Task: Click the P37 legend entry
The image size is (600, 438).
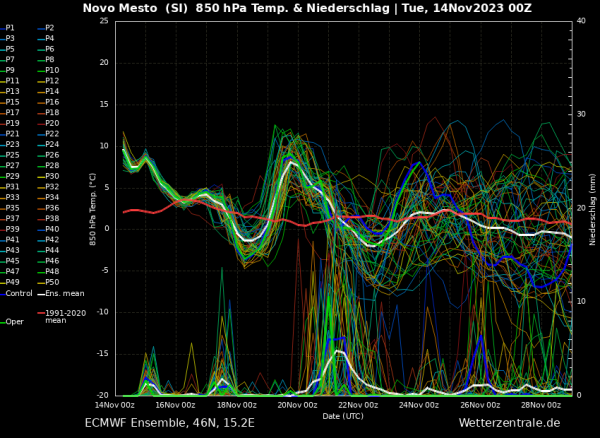Action: click(x=10, y=218)
